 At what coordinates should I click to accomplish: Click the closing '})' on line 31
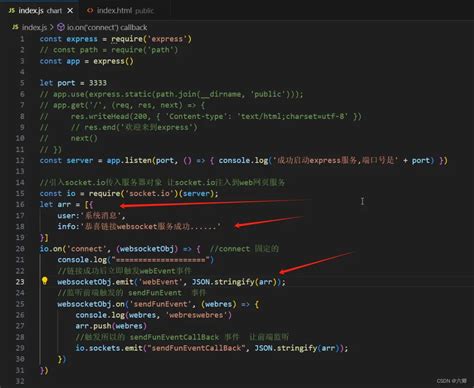click(x=44, y=370)
